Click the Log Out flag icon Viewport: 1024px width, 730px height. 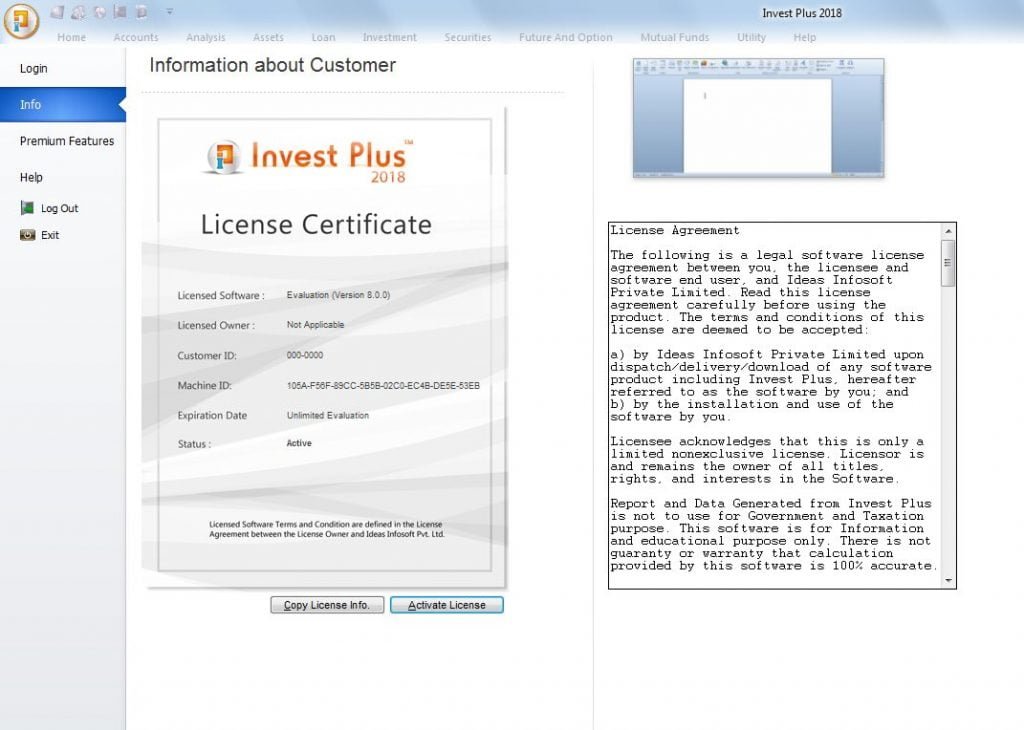tap(27, 208)
